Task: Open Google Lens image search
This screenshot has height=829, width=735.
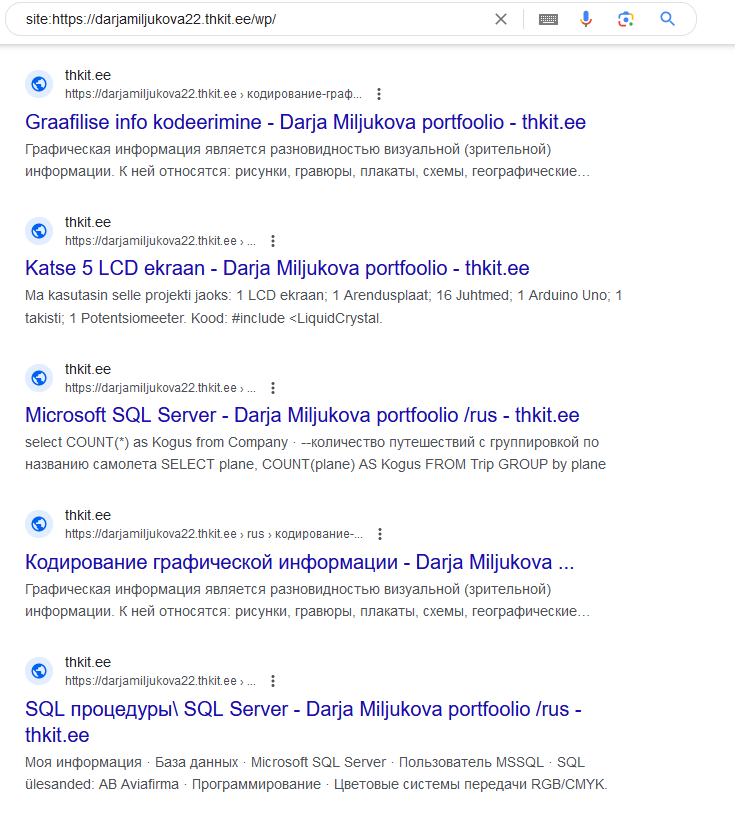Action: point(626,20)
